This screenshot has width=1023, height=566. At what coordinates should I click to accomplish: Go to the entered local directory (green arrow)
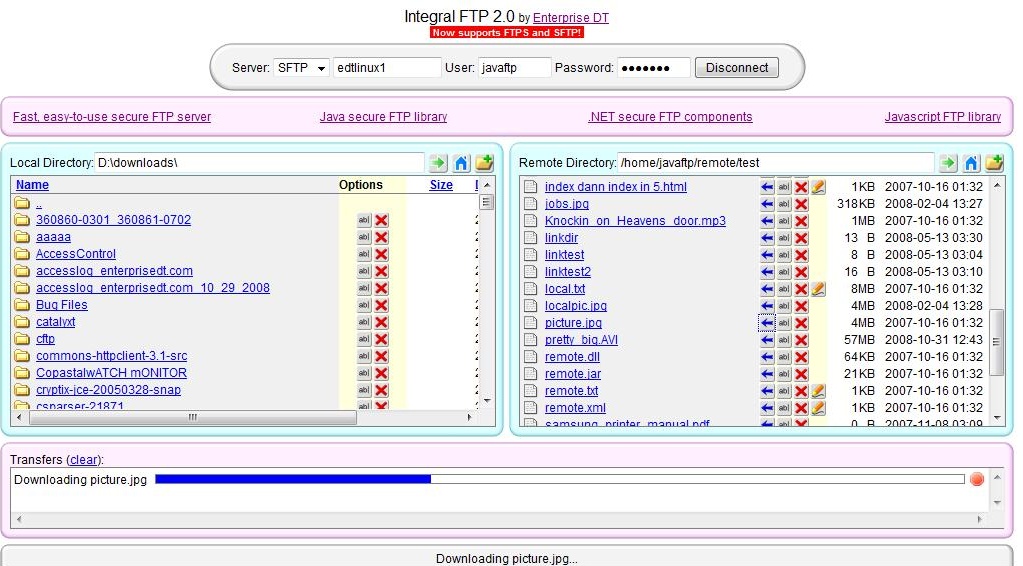coord(438,162)
